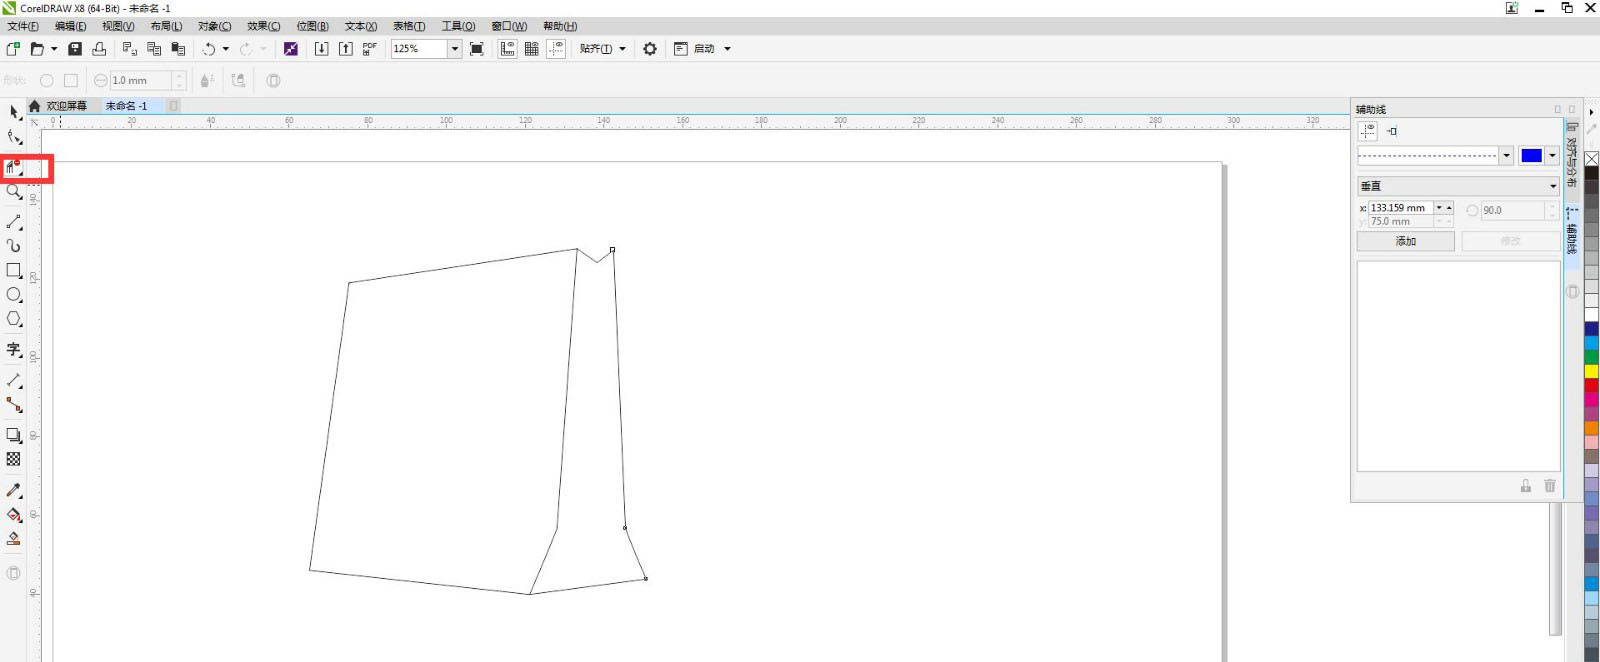This screenshot has height=662, width=1600.
Task: Select the Text tool
Action: (x=14, y=349)
